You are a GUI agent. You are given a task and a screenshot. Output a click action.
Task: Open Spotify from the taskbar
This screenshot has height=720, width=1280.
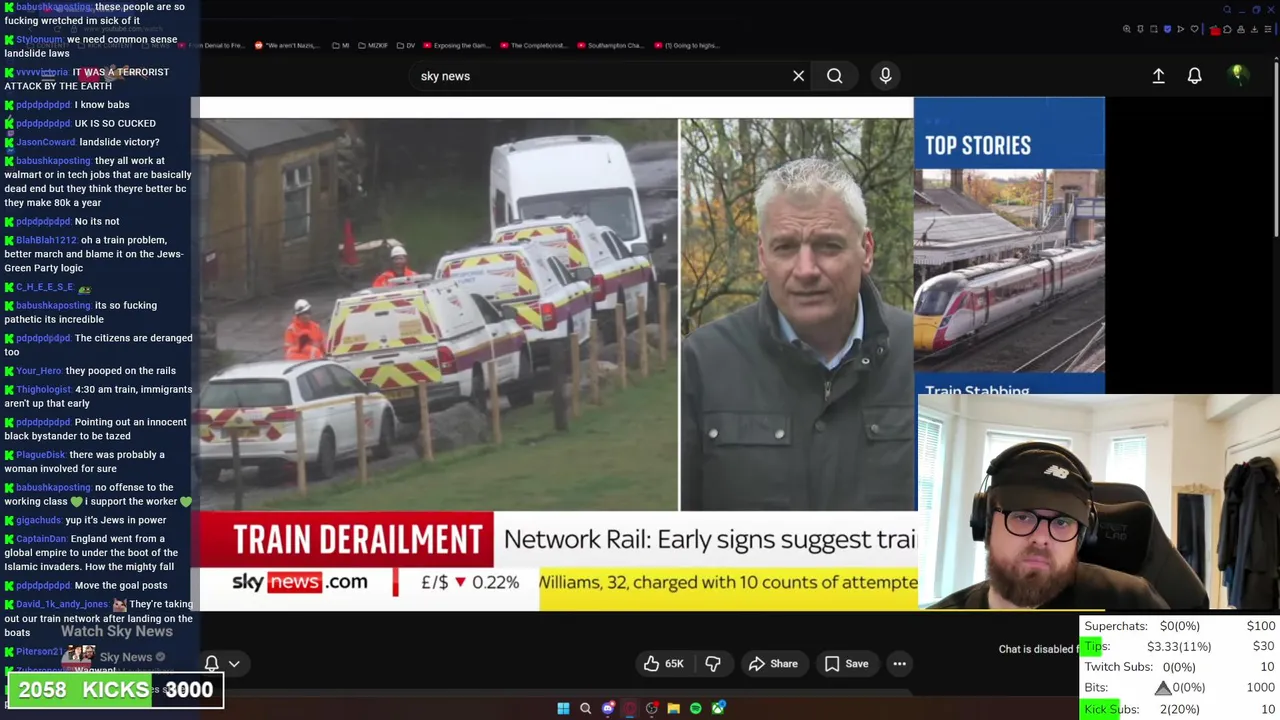695,709
